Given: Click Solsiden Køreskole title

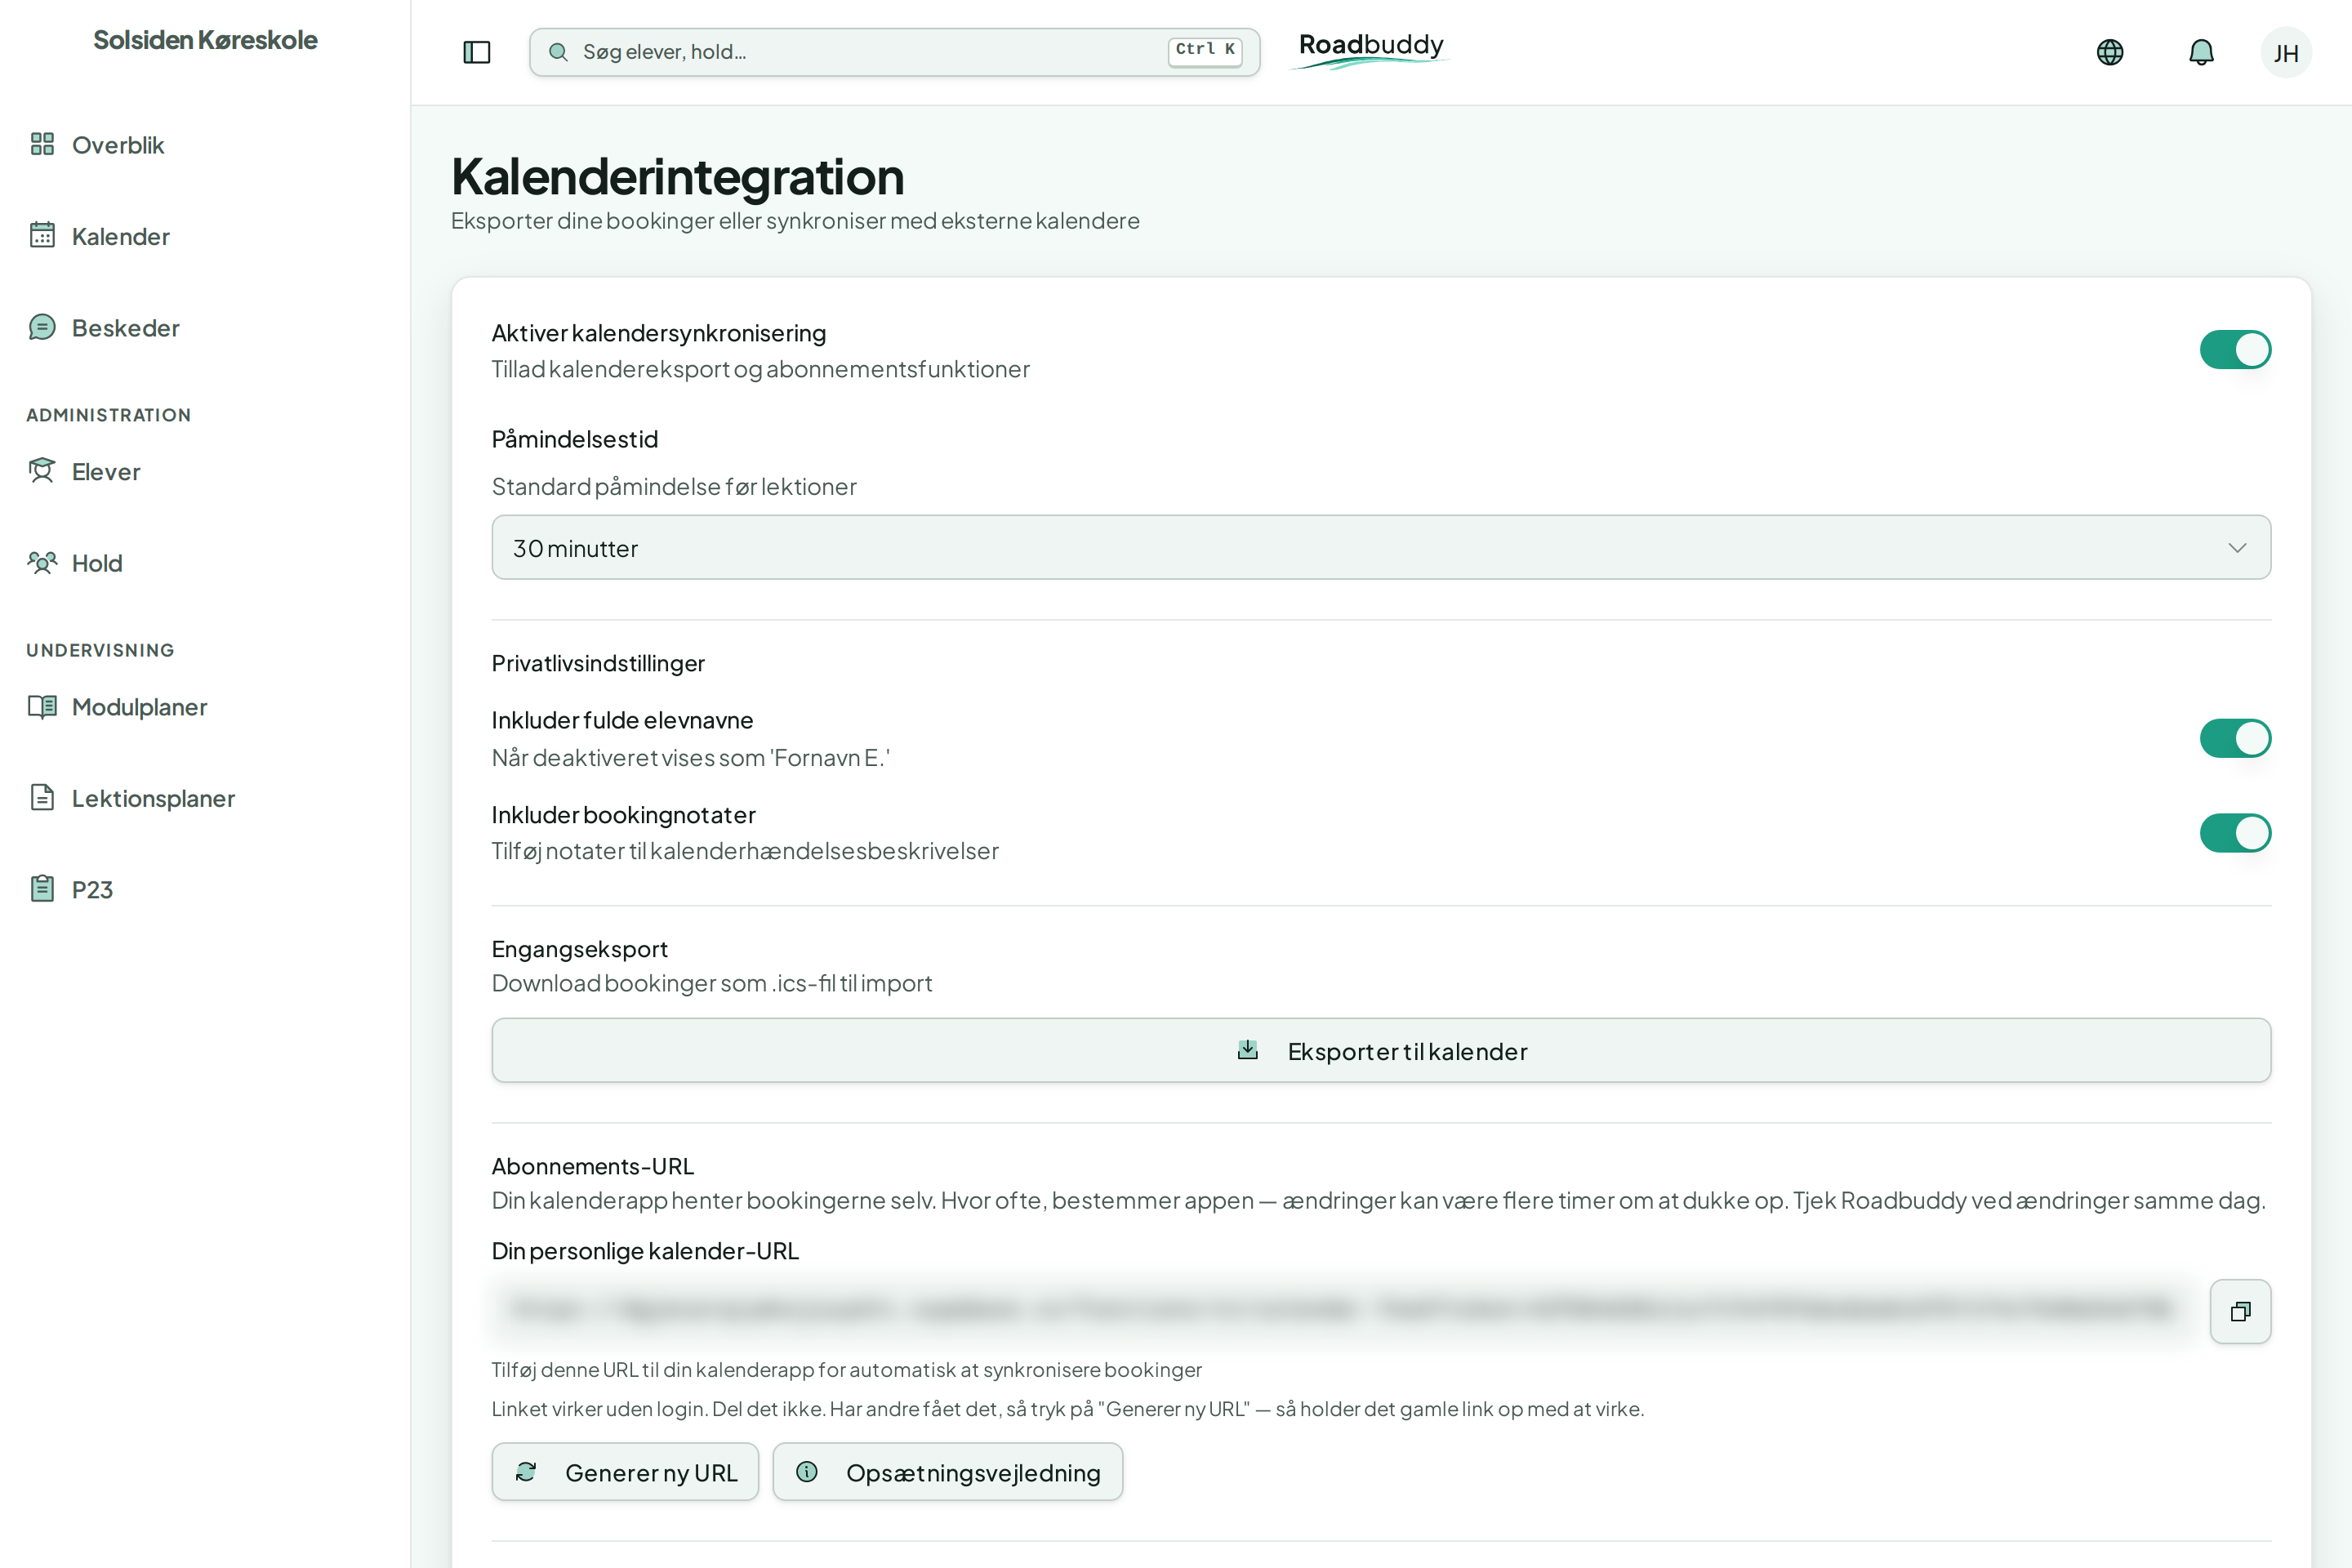Looking at the screenshot, I should (205, 40).
